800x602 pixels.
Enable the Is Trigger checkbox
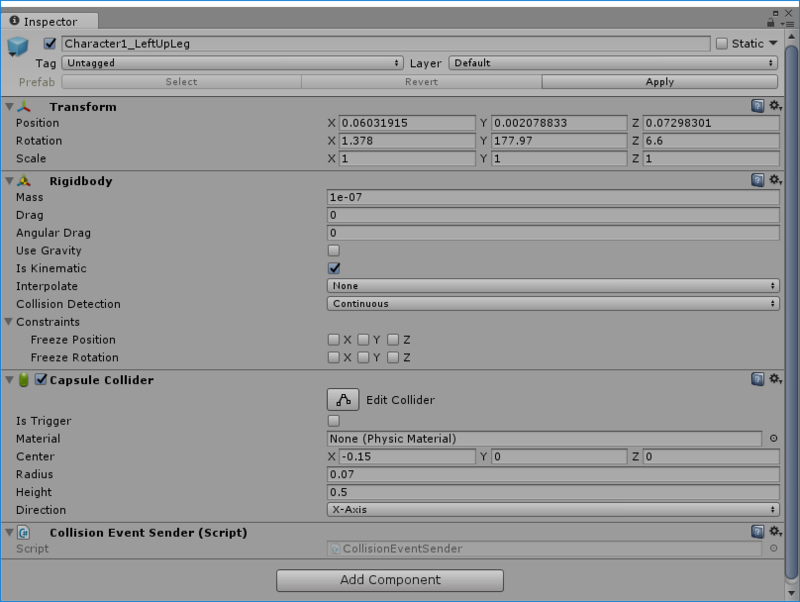tap(334, 421)
